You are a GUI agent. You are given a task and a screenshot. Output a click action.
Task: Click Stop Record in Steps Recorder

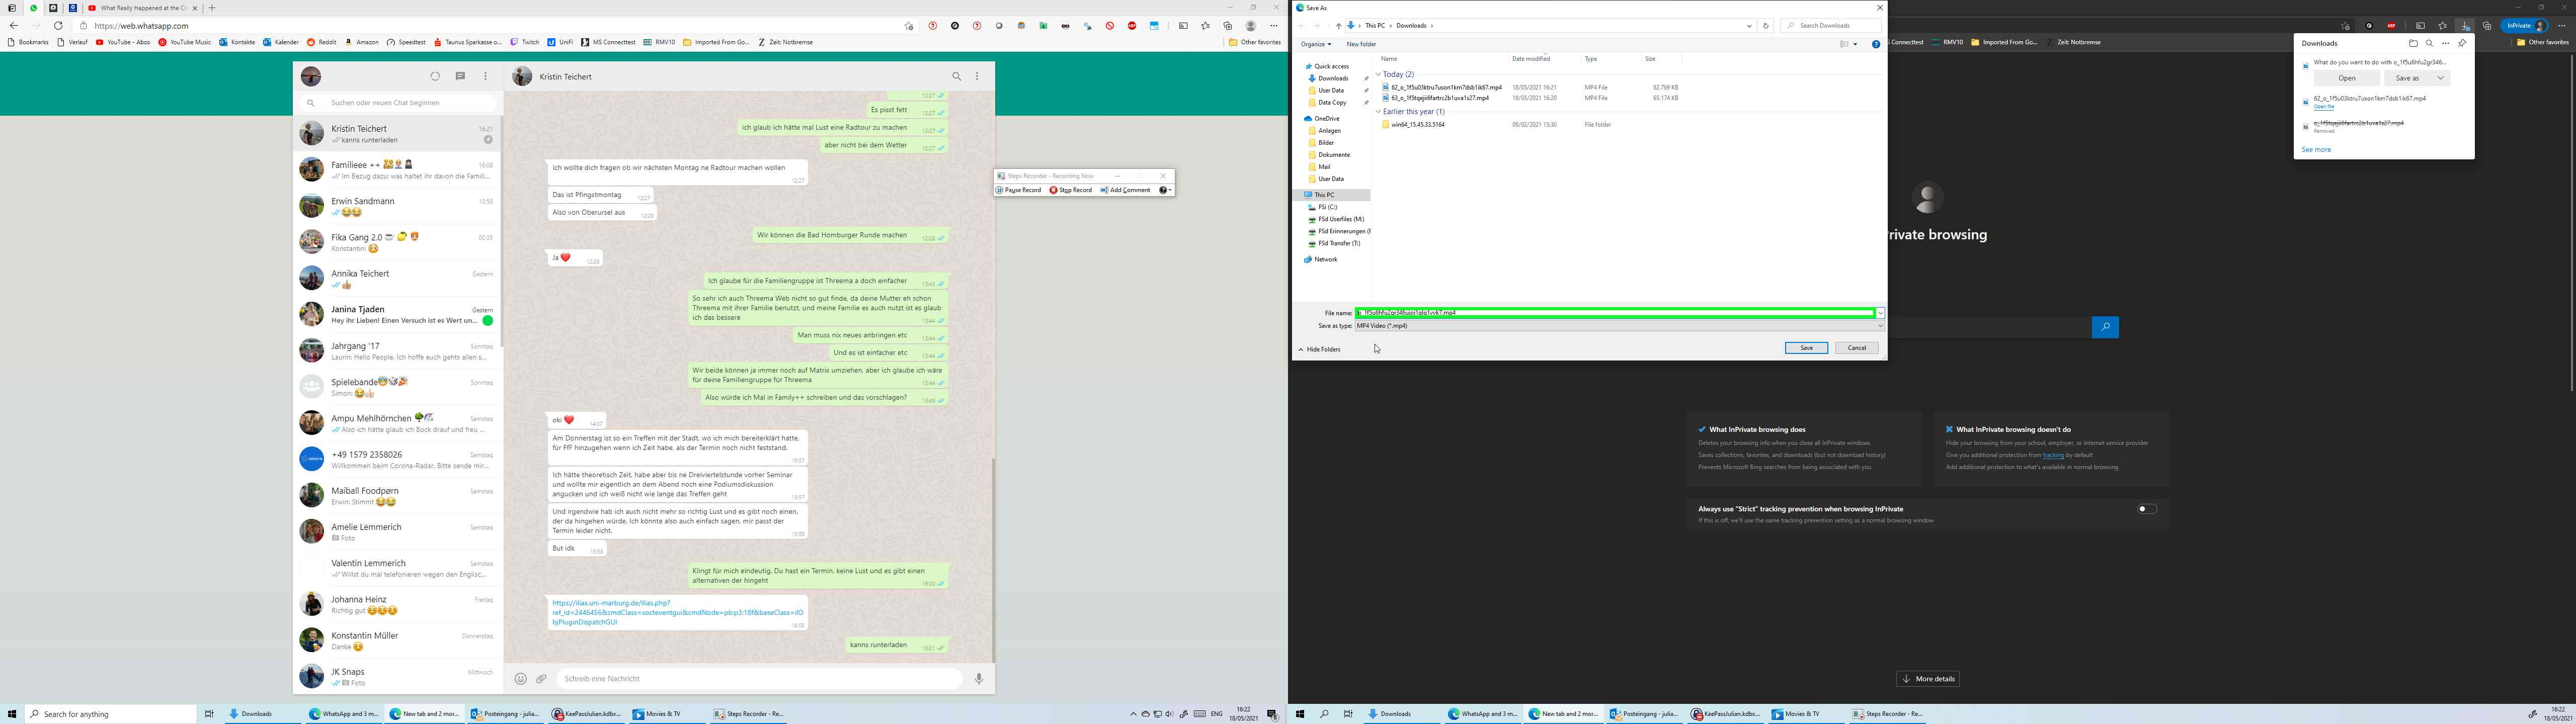(1070, 190)
